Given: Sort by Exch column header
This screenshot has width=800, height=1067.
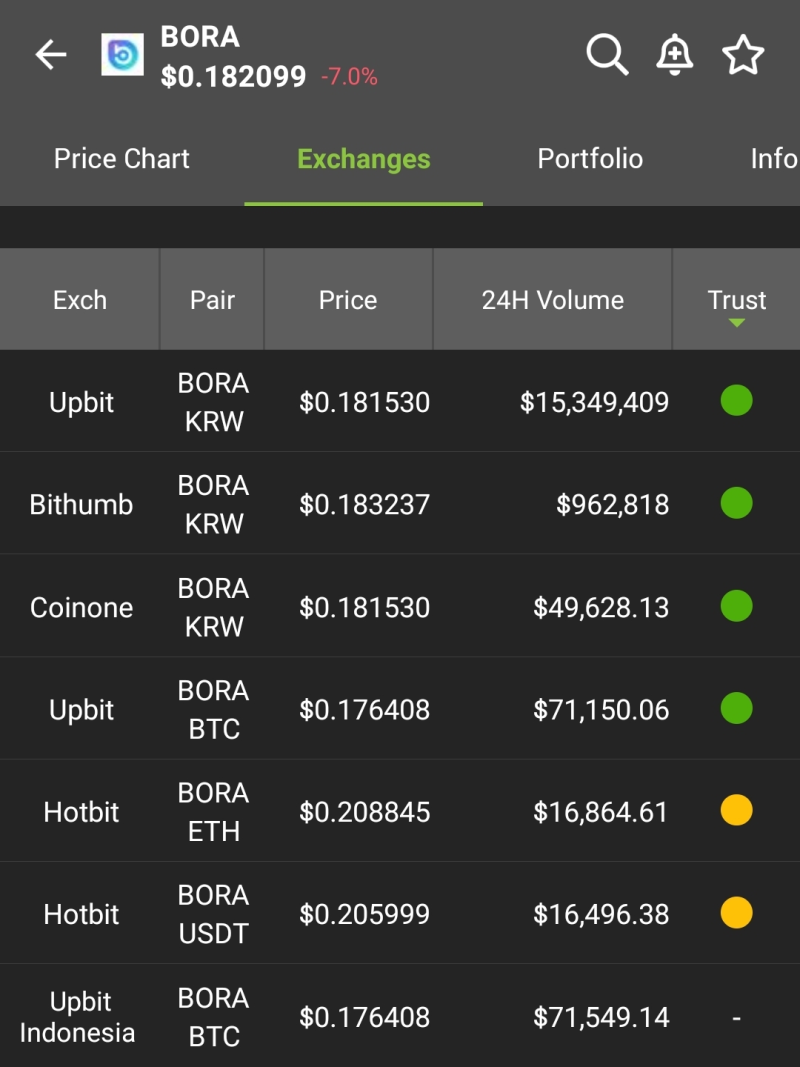Looking at the screenshot, I should click(x=80, y=300).
